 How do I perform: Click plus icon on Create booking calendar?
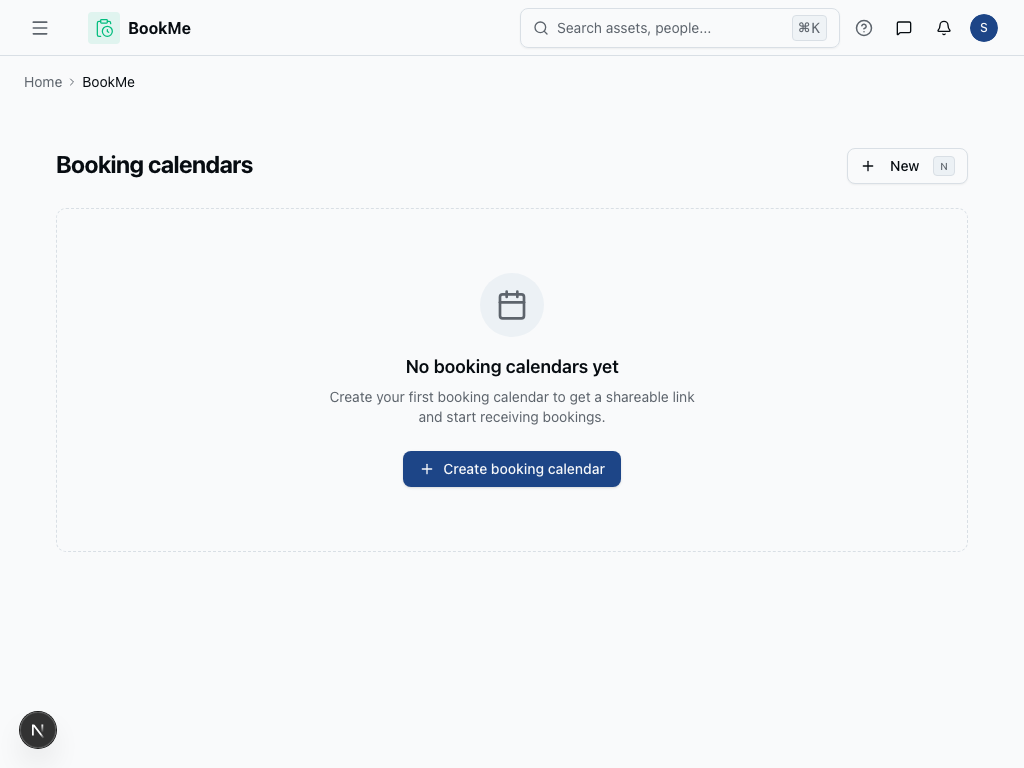[427, 469]
